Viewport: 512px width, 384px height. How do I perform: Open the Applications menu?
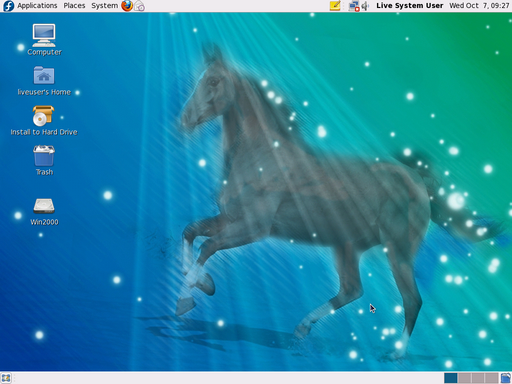(37, 6)
